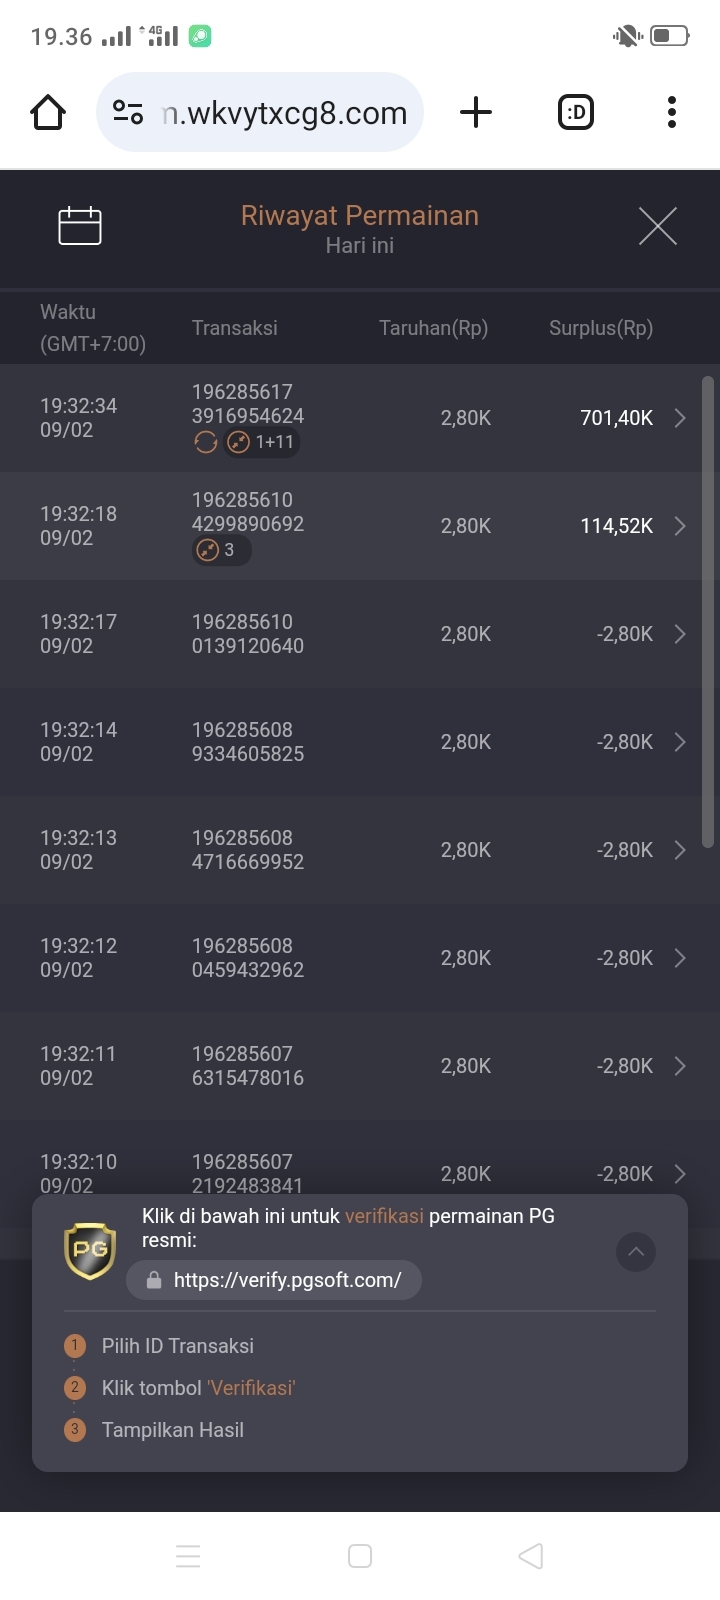The image size is (720, 1600).
Task: Open a new tab with plus icon
Action: (476, 113)
